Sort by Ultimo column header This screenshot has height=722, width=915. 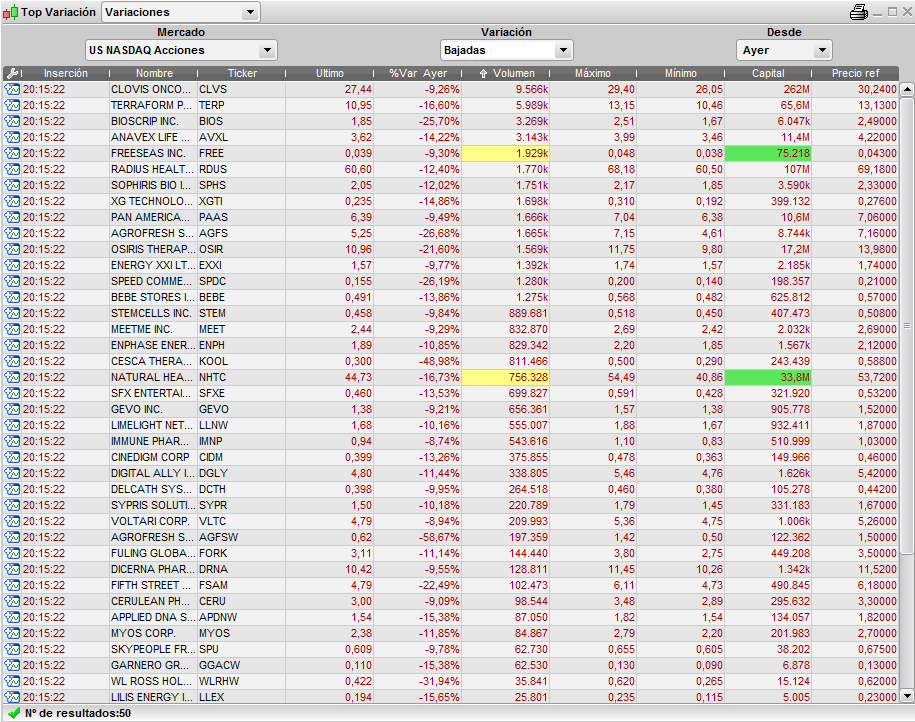[330, 74]
